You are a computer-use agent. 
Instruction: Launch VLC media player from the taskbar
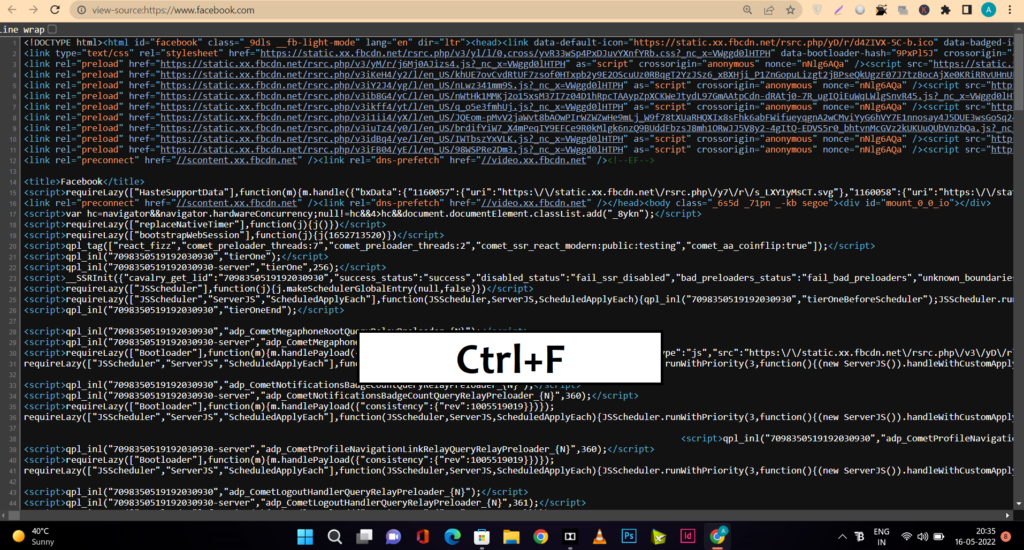tap(599, 537)
